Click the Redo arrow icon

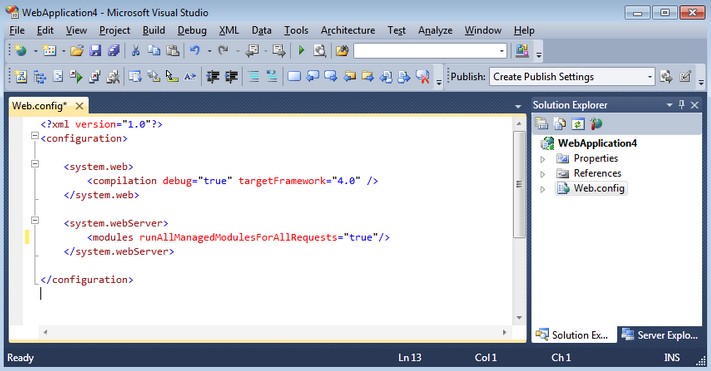click(223, 50)
